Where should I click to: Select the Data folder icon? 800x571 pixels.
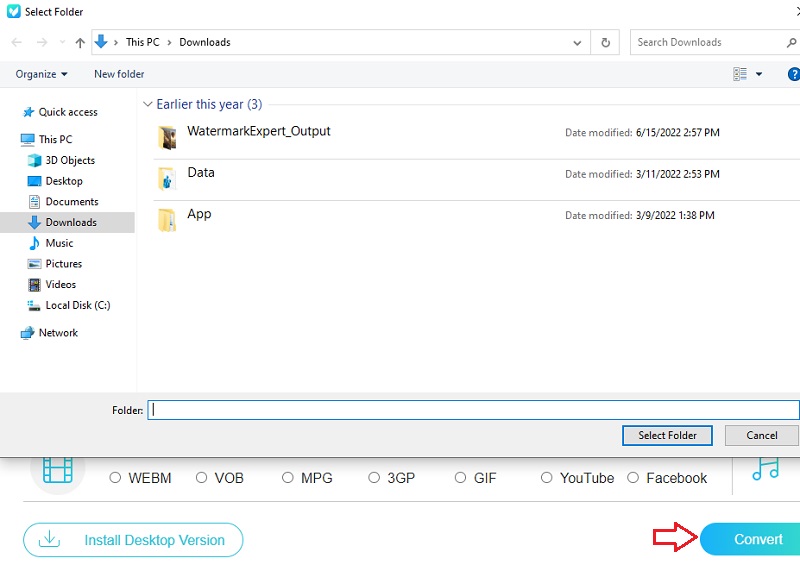coord(167,179)
